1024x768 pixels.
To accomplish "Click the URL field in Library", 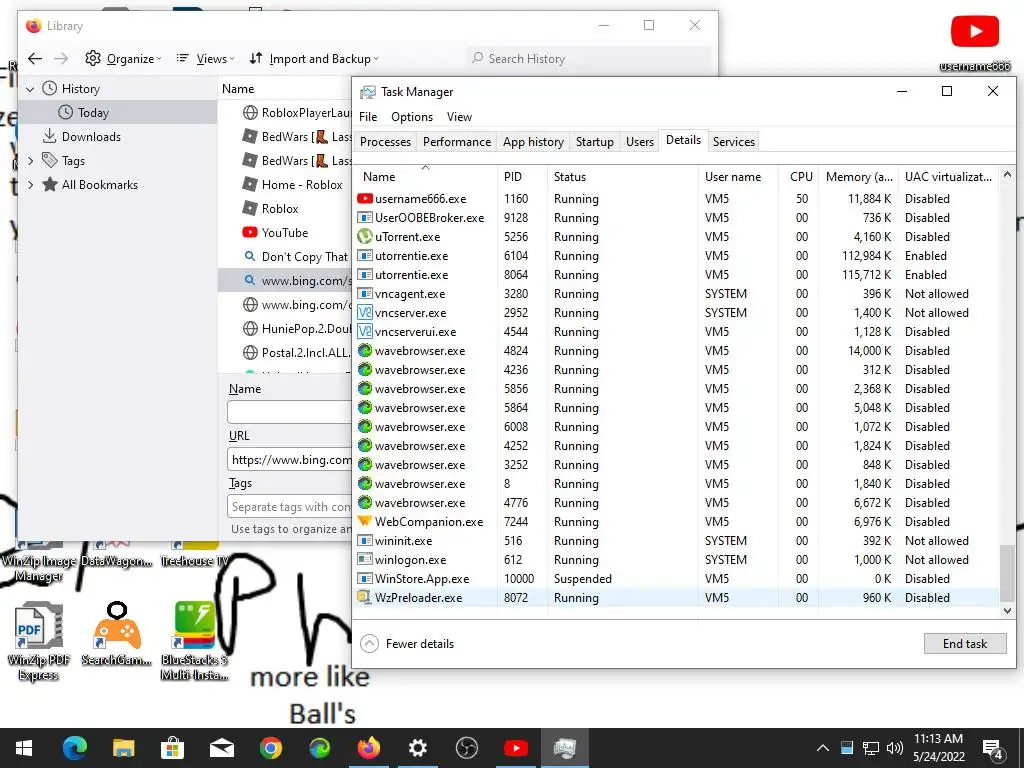I will pos(290,460).
